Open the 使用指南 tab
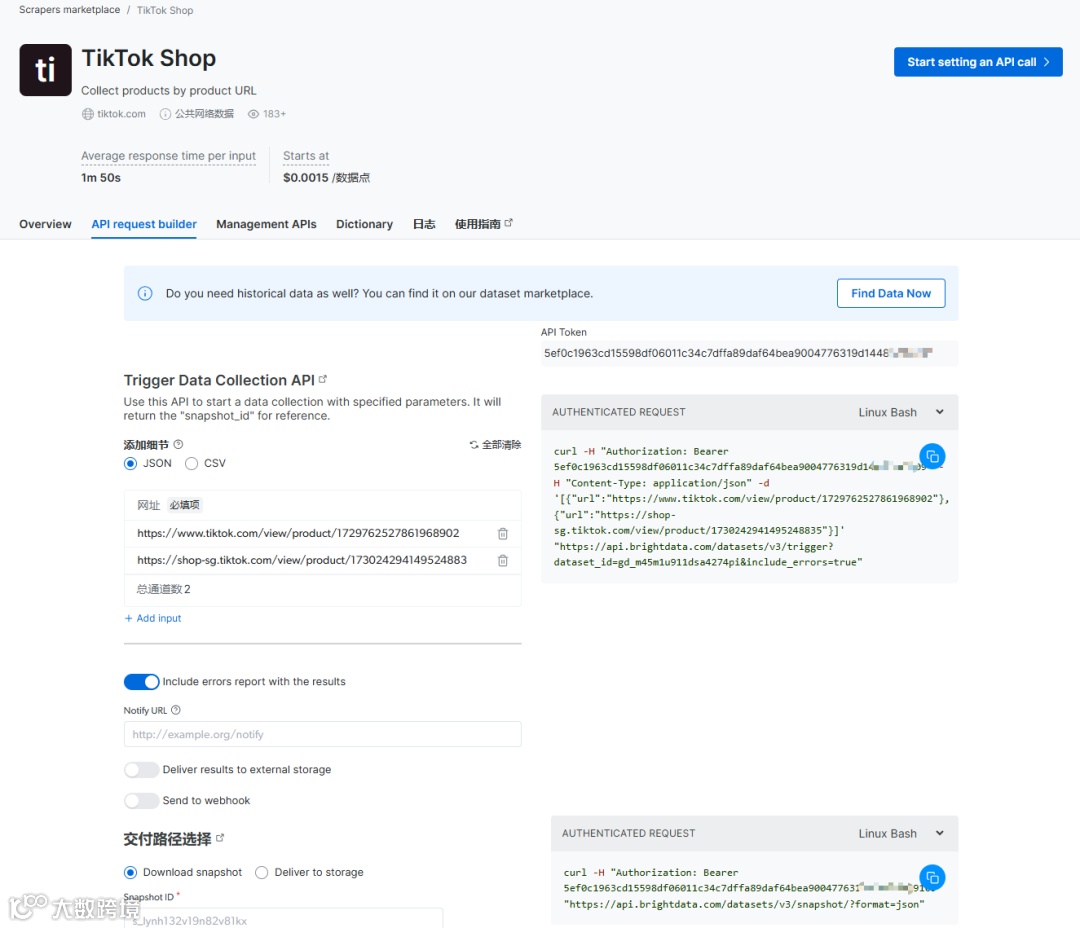This screenshot has height=928, width=1080. (x=478, y=224)
